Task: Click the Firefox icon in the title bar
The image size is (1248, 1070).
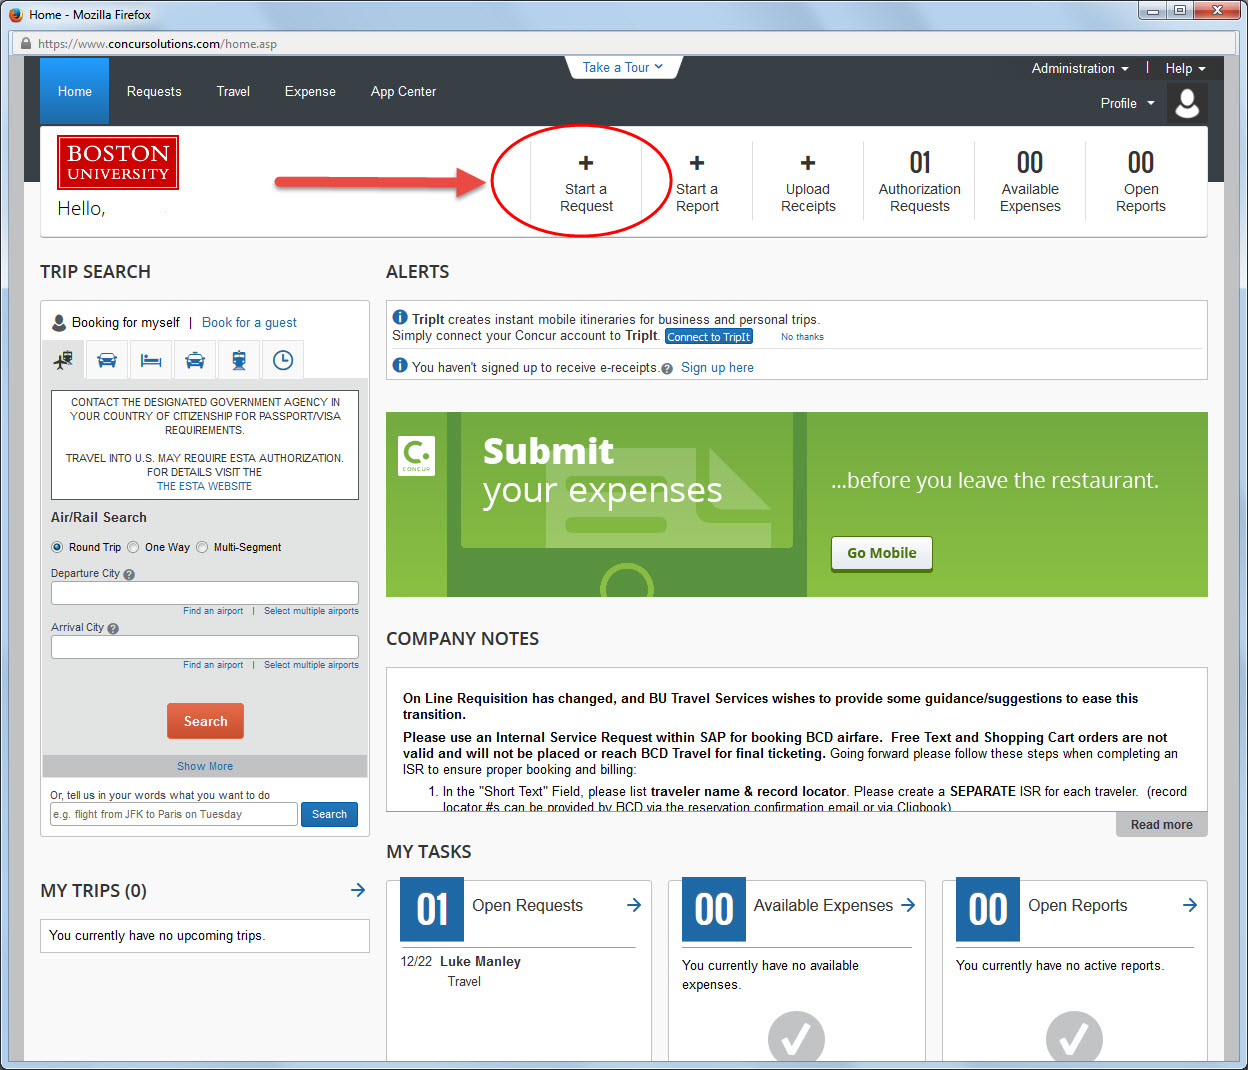Action: pyautogui.click(x=15, y=14)
